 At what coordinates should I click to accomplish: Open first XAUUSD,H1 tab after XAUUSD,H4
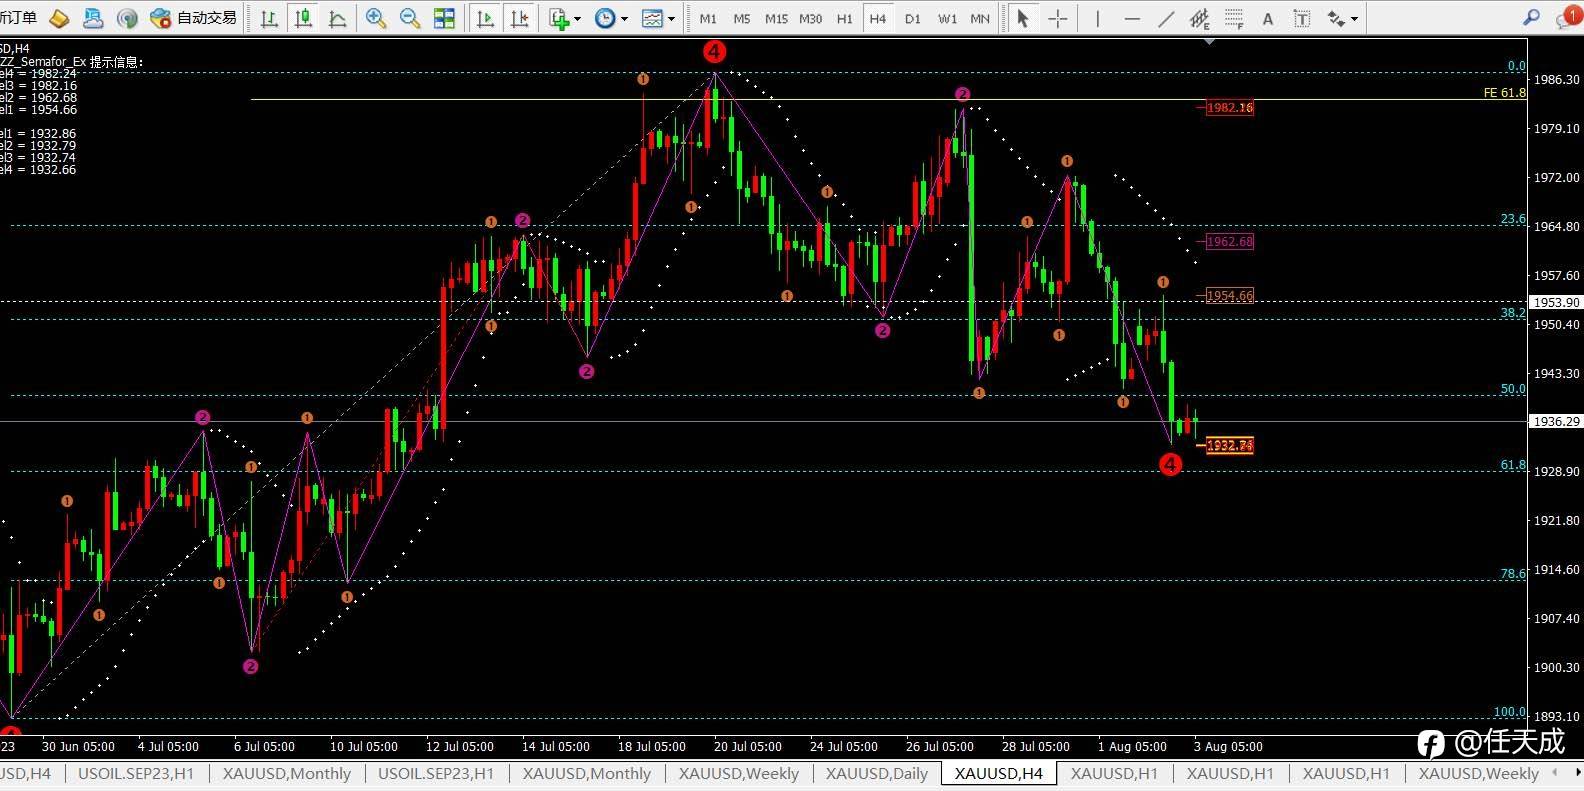pos(1114,773)
